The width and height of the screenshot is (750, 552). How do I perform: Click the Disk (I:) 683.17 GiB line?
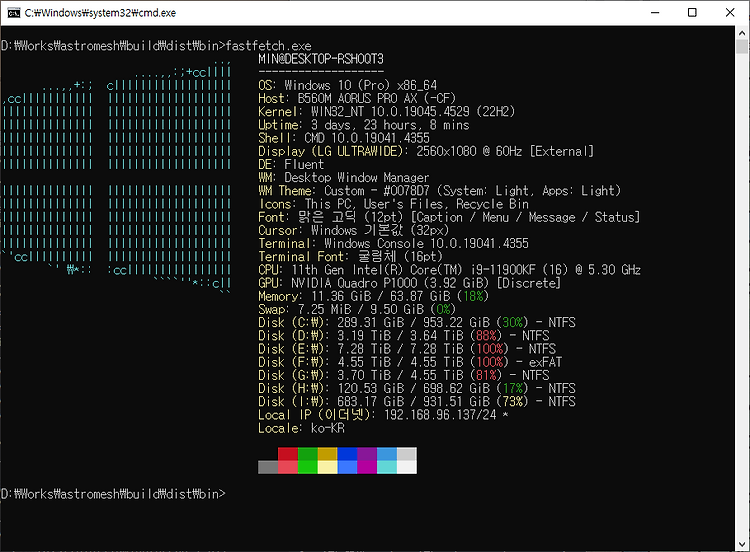click(x=417, y=401)
